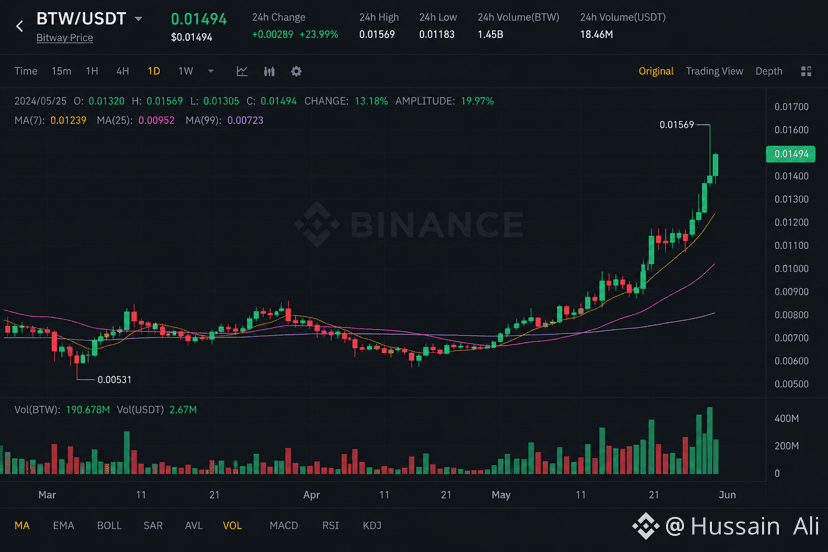
Task: Open the BTW/USDT pair dropdown arrow
Action: [138, 19]
